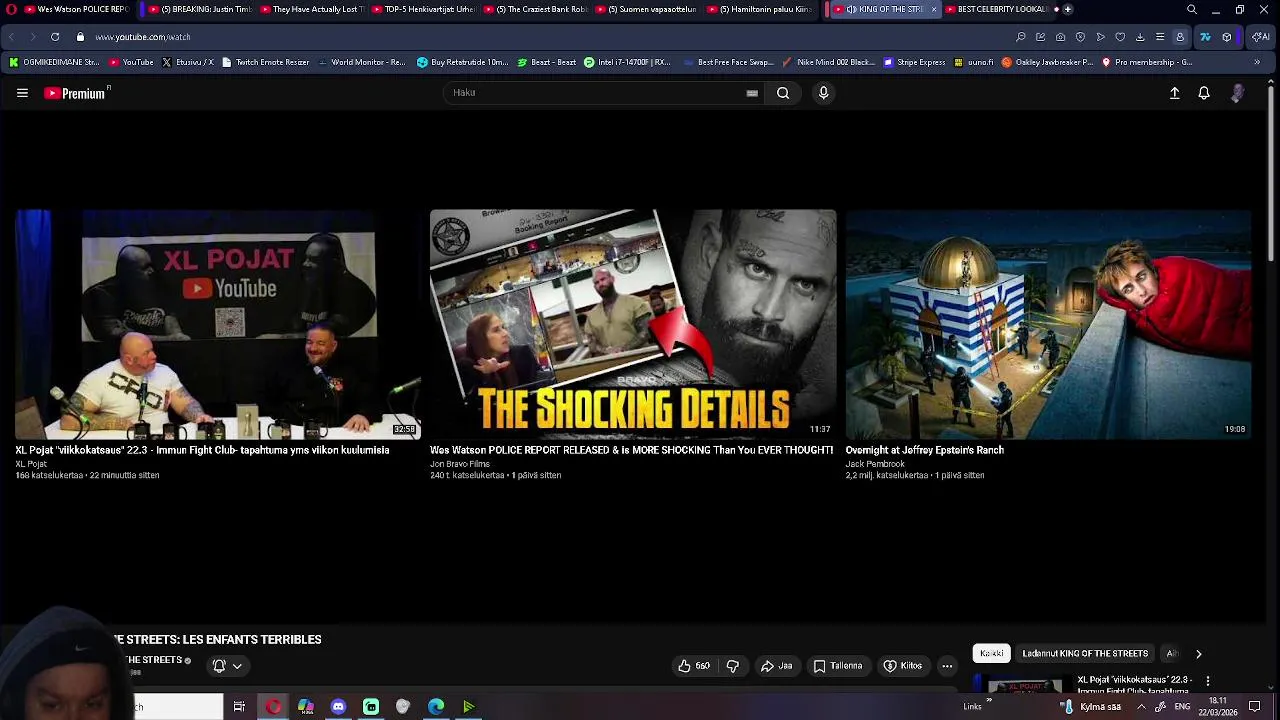
Task: Visit the Jack Pembrook channel
Action: point(875,464)
